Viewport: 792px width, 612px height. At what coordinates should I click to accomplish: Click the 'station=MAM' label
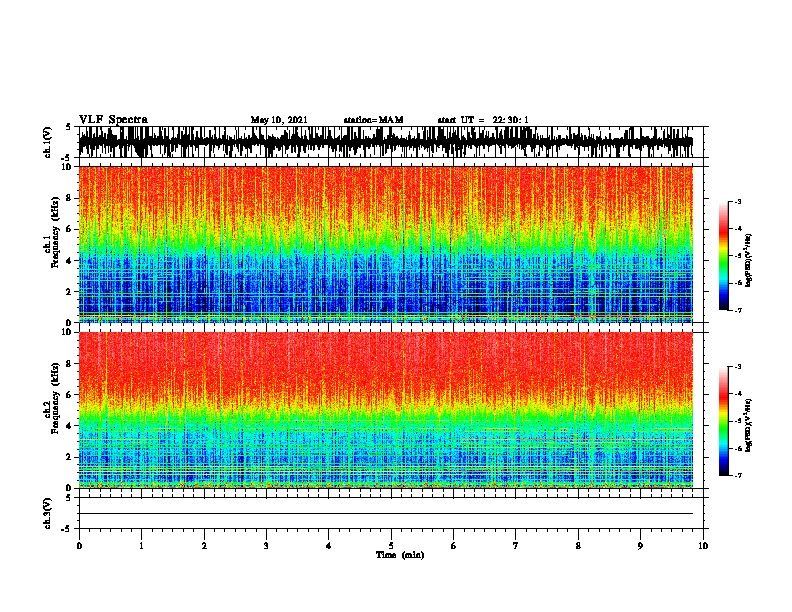pyautogui.click(x=373, y=120)
